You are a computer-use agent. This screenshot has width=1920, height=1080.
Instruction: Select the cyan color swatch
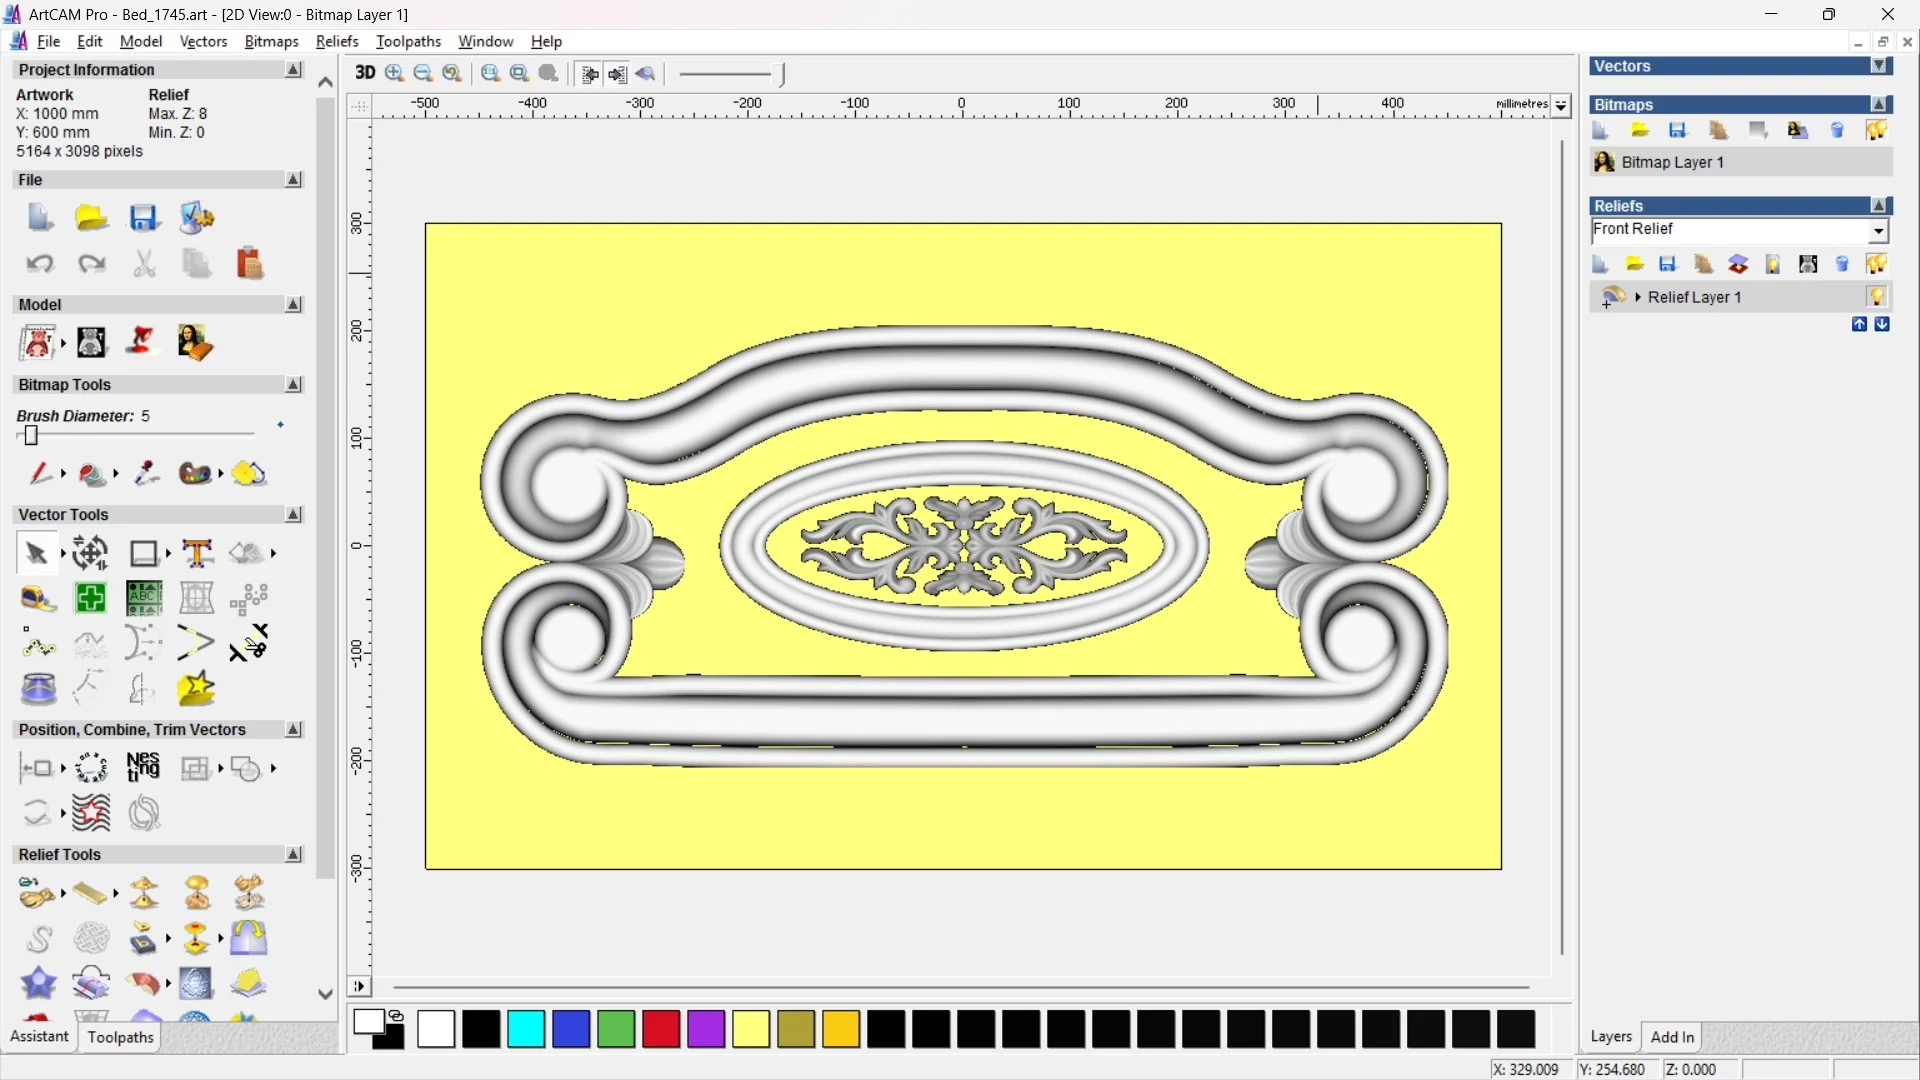click(x=526, y=1029)
